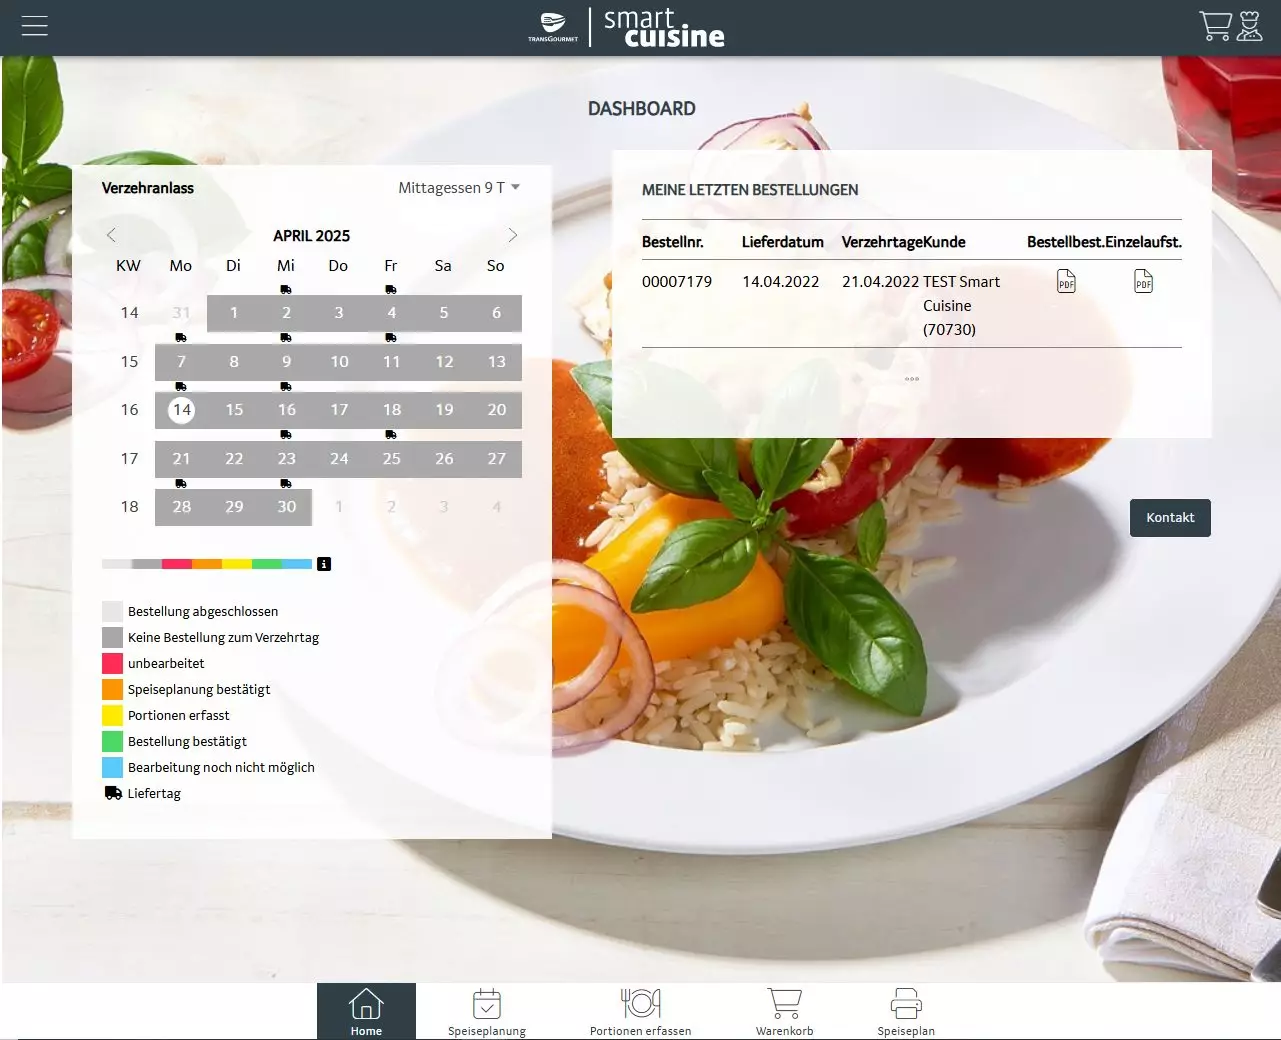This screenshot has height=1040, width=1281.
Task: Open the Mittagessen 9 T dropdown
Action: pos(459,188)
